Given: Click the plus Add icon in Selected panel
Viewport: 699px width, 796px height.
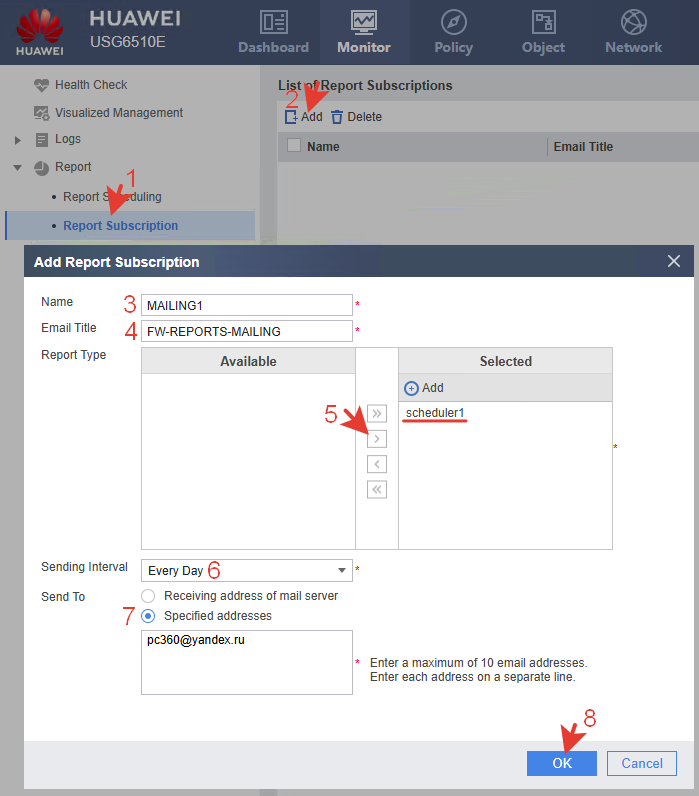Looking at the screenshot, I should pyautogui.click(x=411, y=388).
